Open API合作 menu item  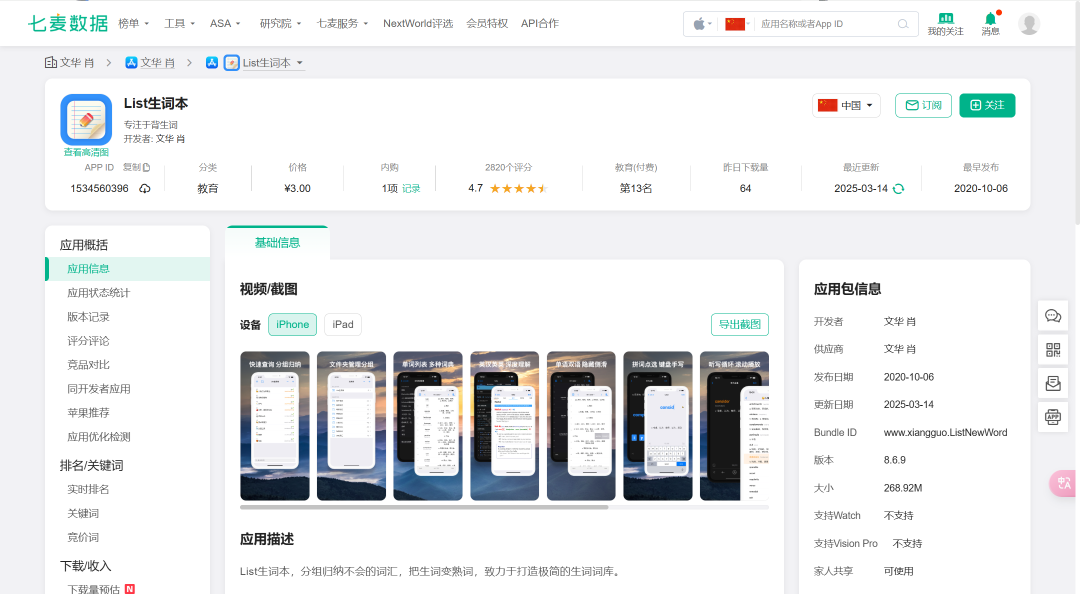pyautogui.click(x=540, y=23)
